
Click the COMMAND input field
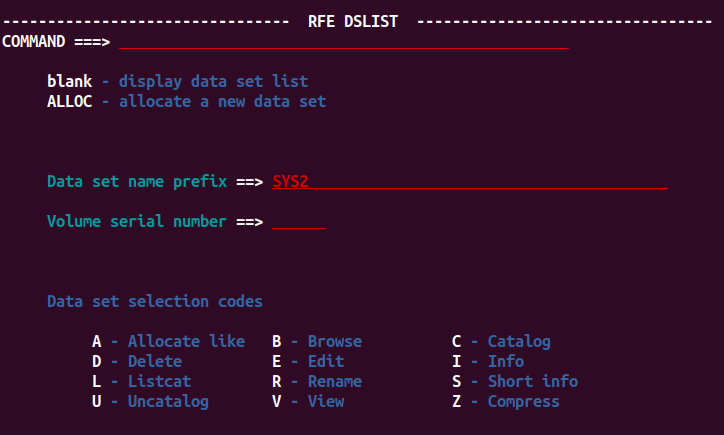tap(344, 42)
